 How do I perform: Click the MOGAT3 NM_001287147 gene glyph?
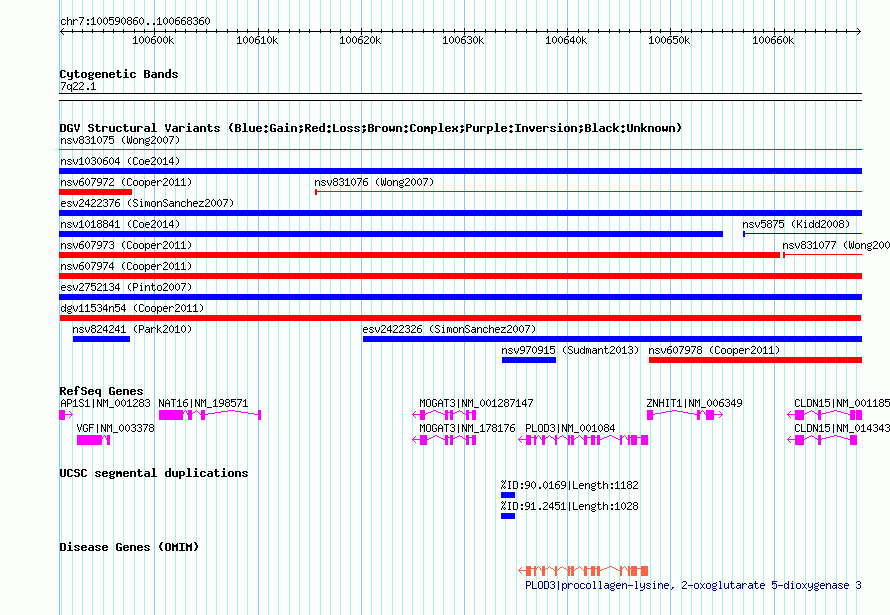446,415
